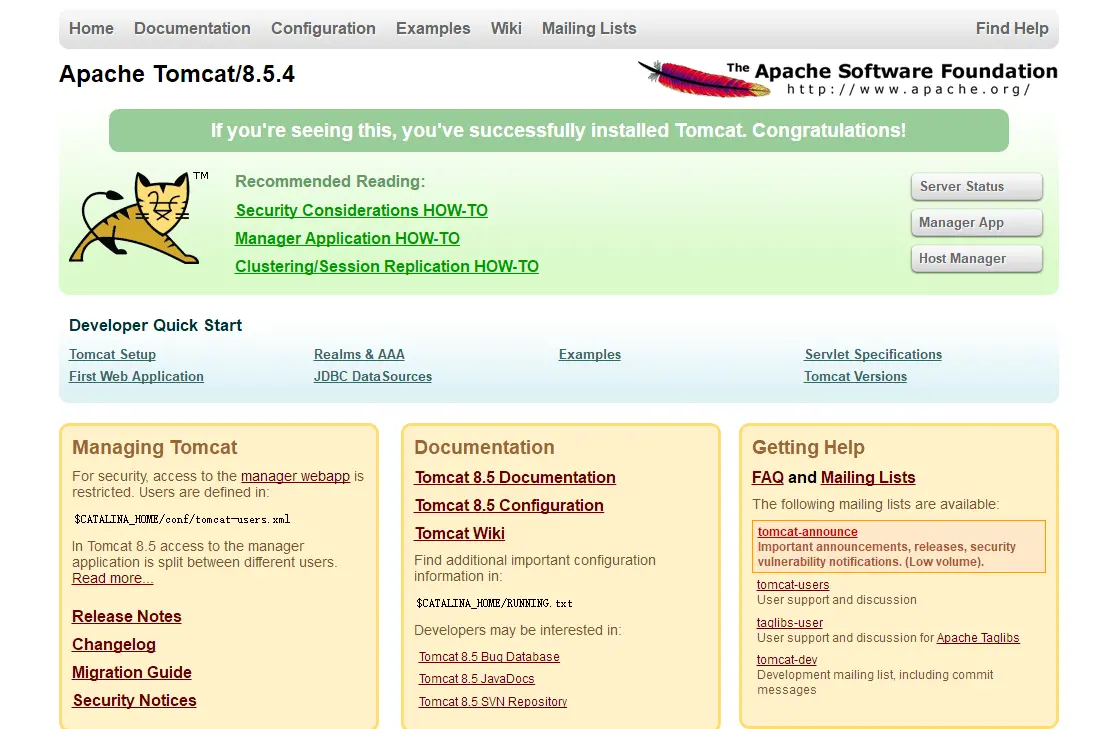Image resolution: width=1101 pixels, height=729 pixels.
Task: Click Tomcat 8.5 JavaDocs link
Action: 477,678
